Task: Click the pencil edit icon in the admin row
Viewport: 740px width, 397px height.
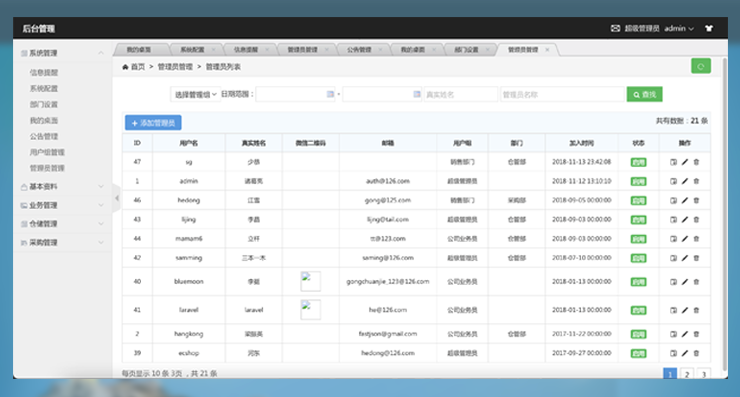Action: 685,181
